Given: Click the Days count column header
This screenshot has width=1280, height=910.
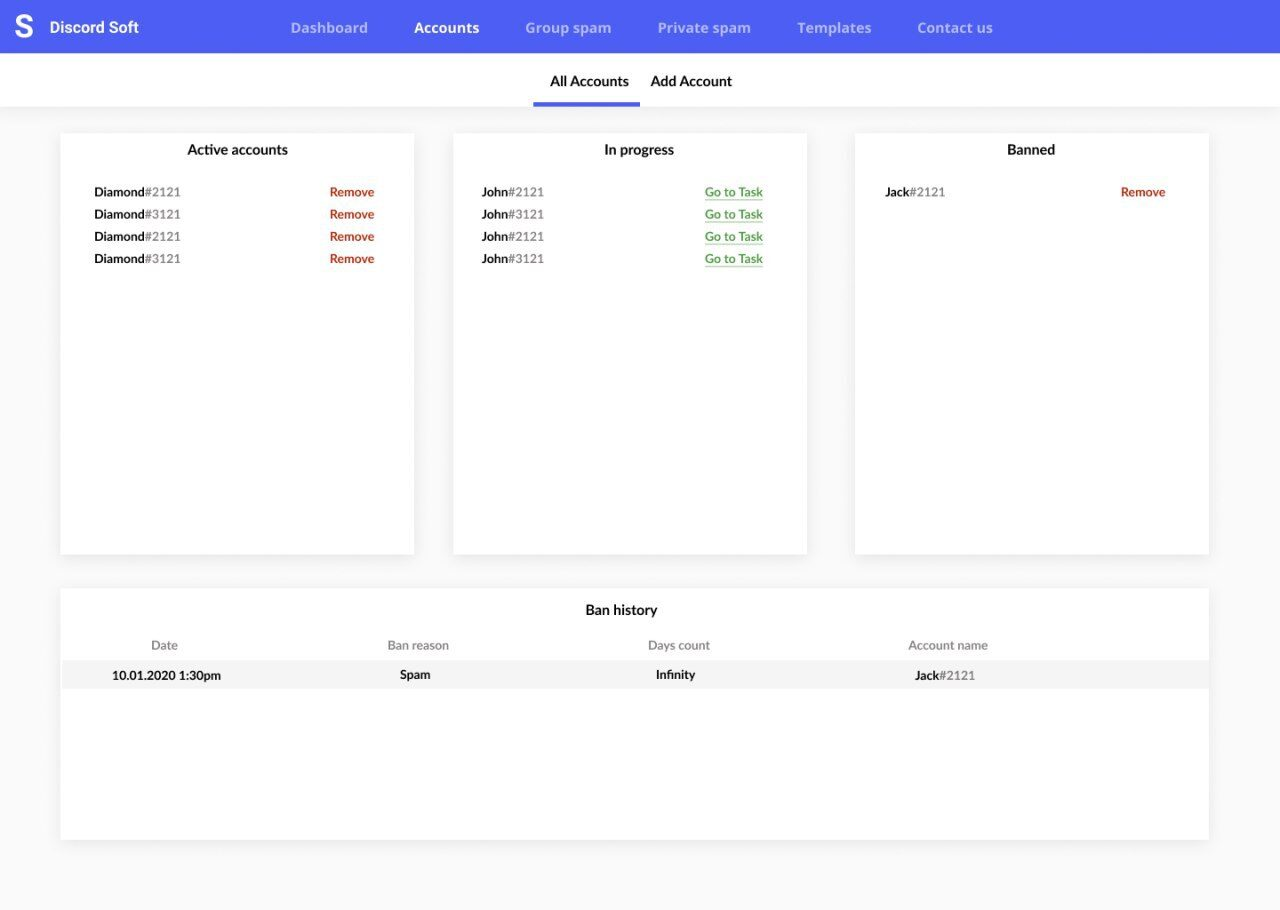Looking at the screenshot, I should [678, 646].
